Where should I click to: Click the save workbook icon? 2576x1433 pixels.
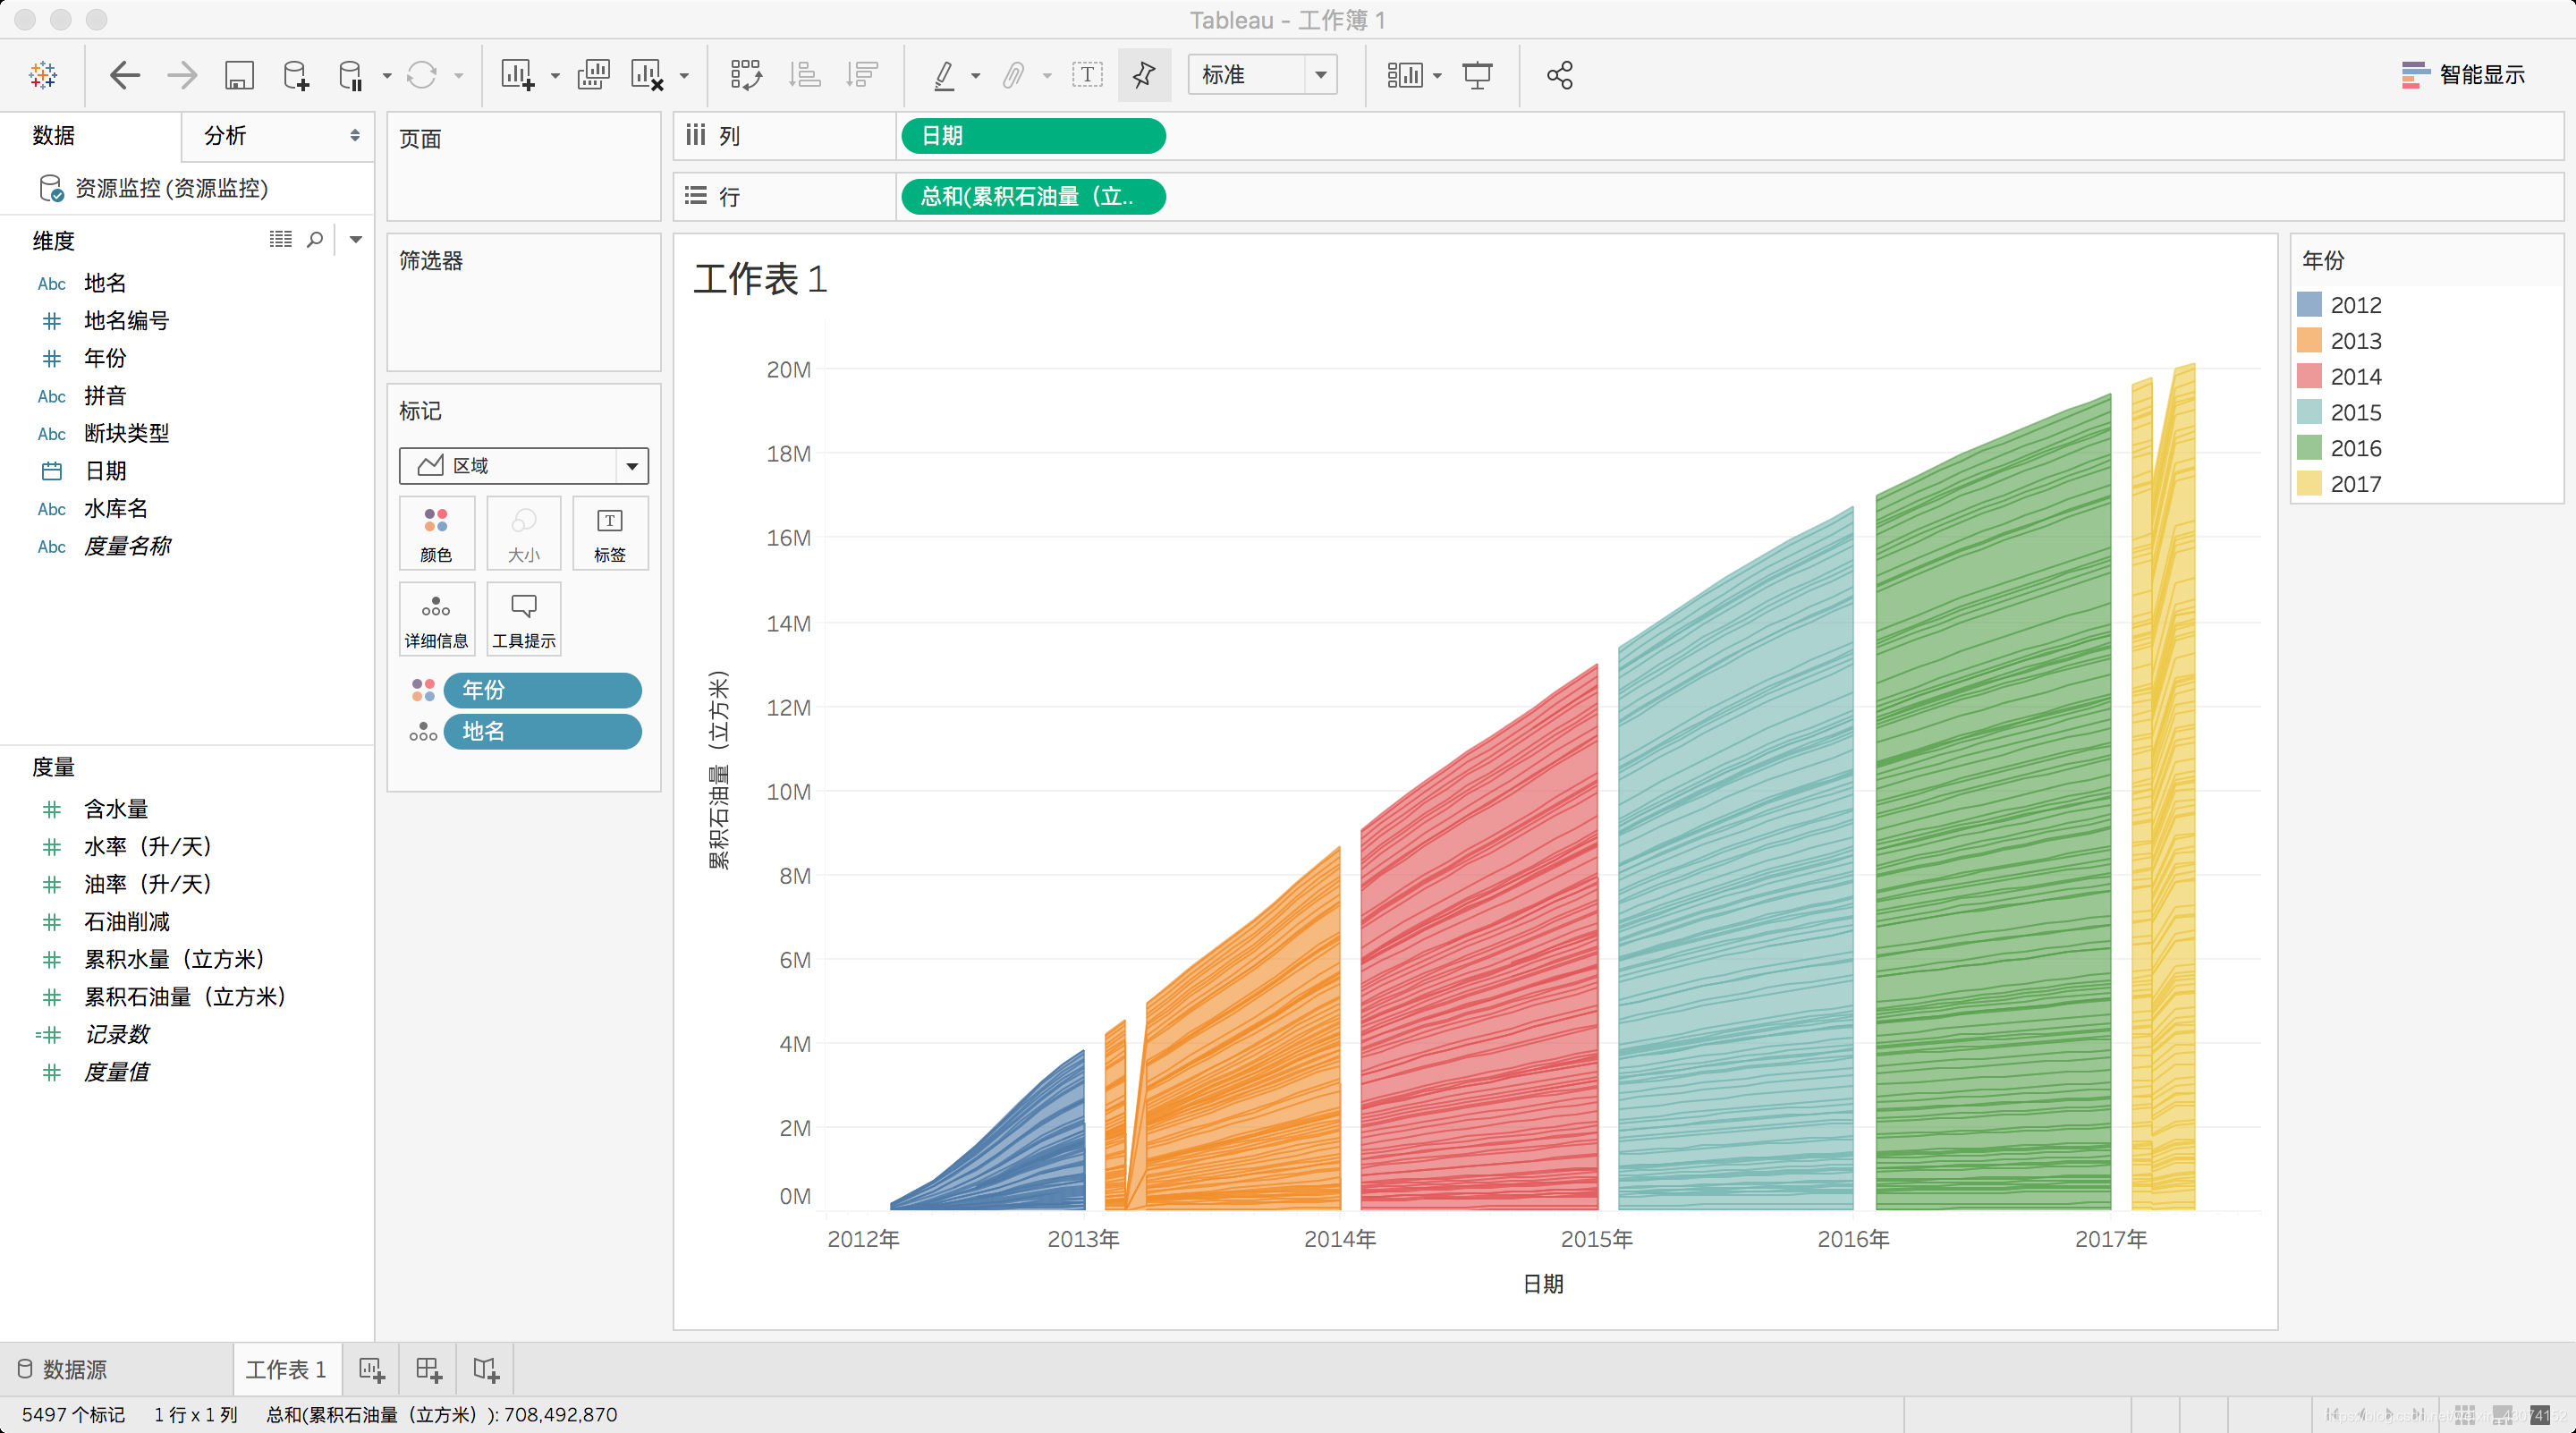[x=239, y=75]
